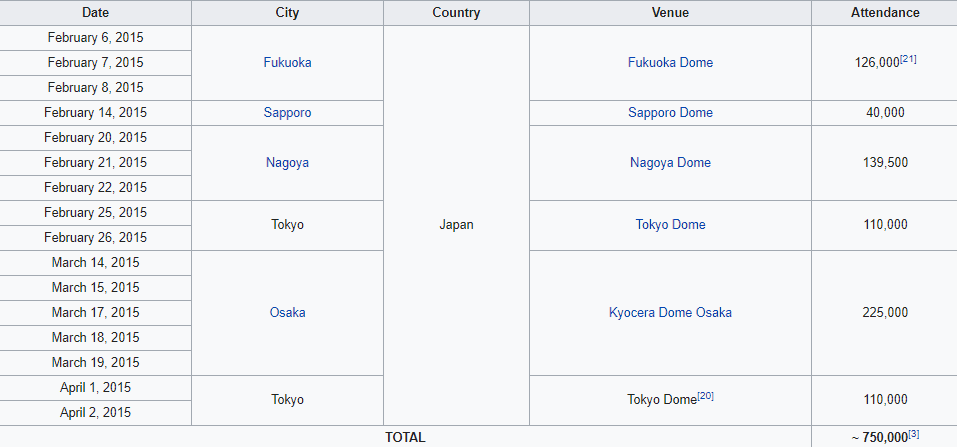Select the Japan country cell

point(456,224)
